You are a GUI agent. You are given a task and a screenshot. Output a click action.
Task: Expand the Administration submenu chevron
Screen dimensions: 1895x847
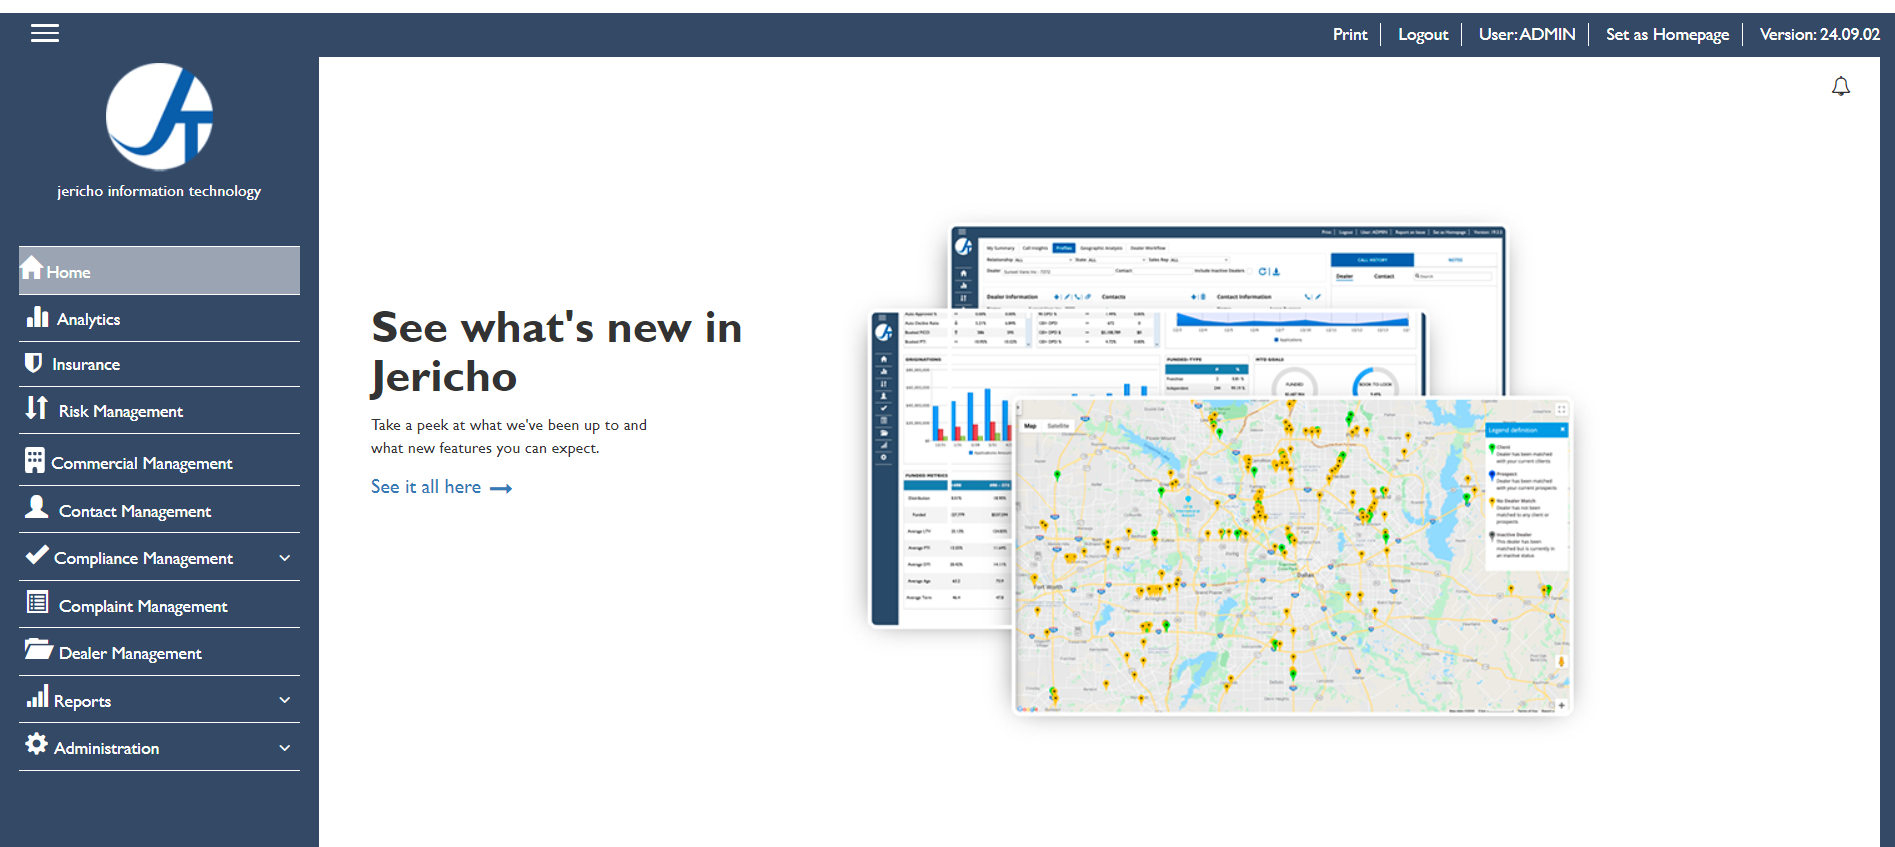tap(285, 748)
